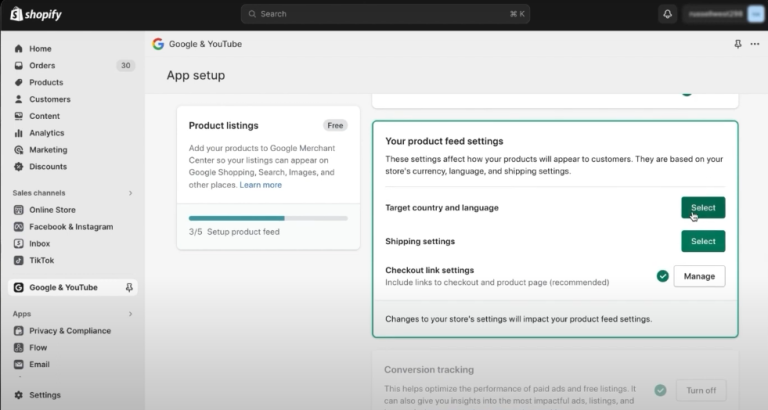Select target country and language
This screenshot has width=768, height=410.
point(703,208)
